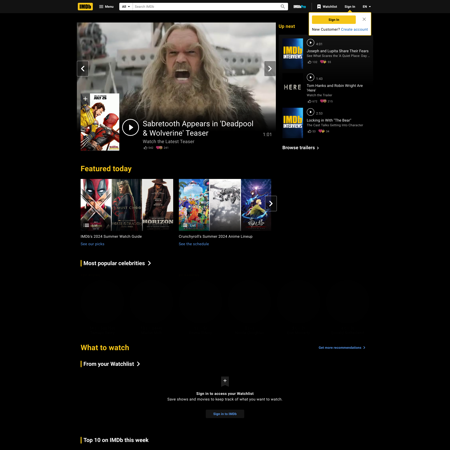
Task: Open Sabretooth Appears in 'Deadpool & Wolverine' title
Action: click(198, 128)
